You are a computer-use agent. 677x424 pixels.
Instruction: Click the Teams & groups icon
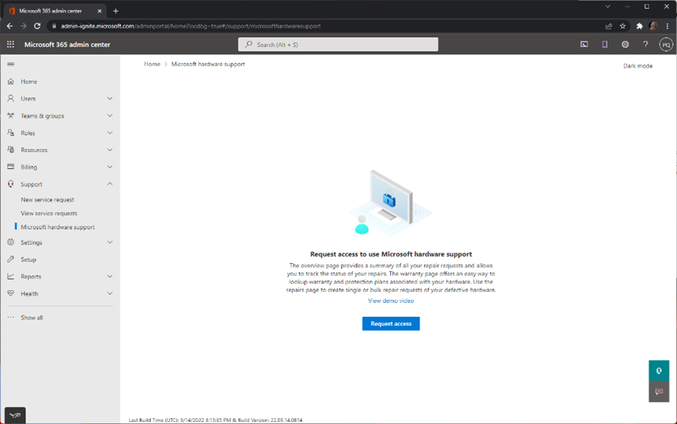[11, 116]
